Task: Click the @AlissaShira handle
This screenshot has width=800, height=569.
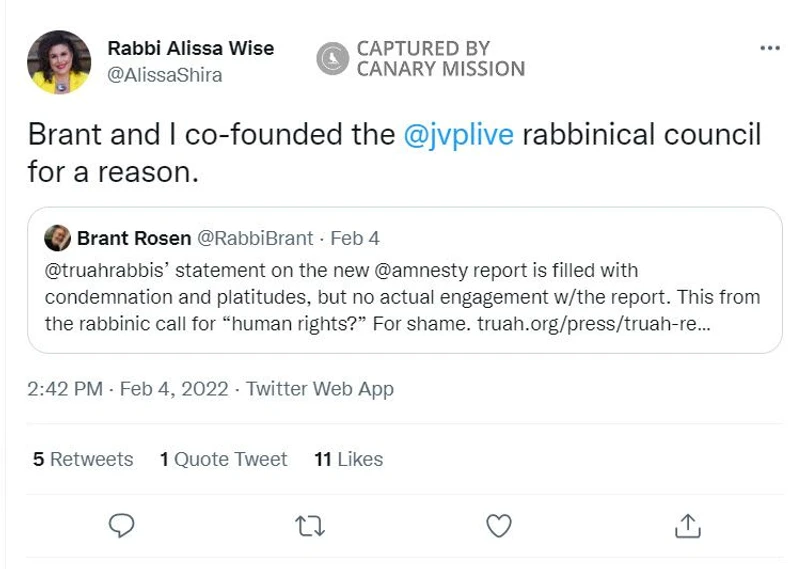Action: point(164,75)
